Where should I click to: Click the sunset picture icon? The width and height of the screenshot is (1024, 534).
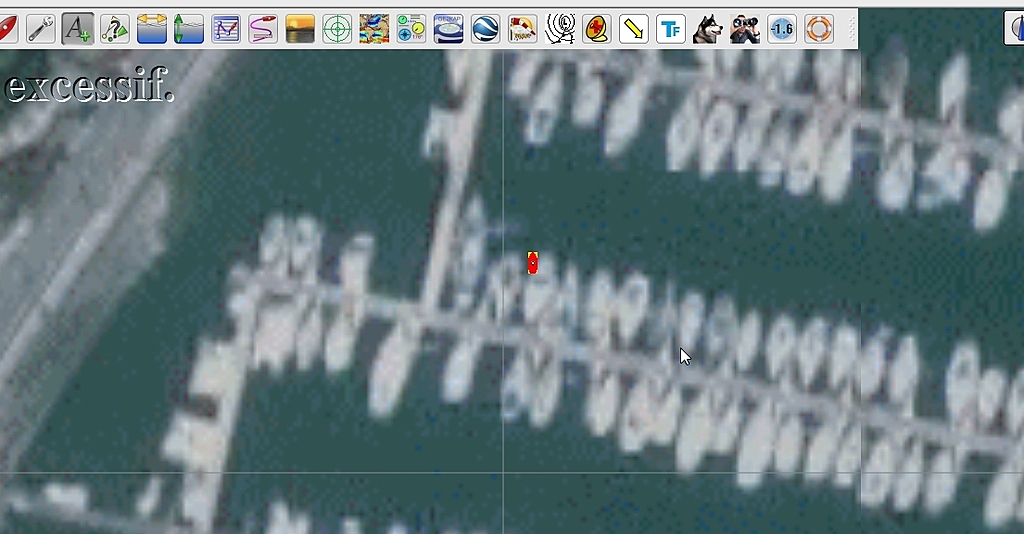300,29
